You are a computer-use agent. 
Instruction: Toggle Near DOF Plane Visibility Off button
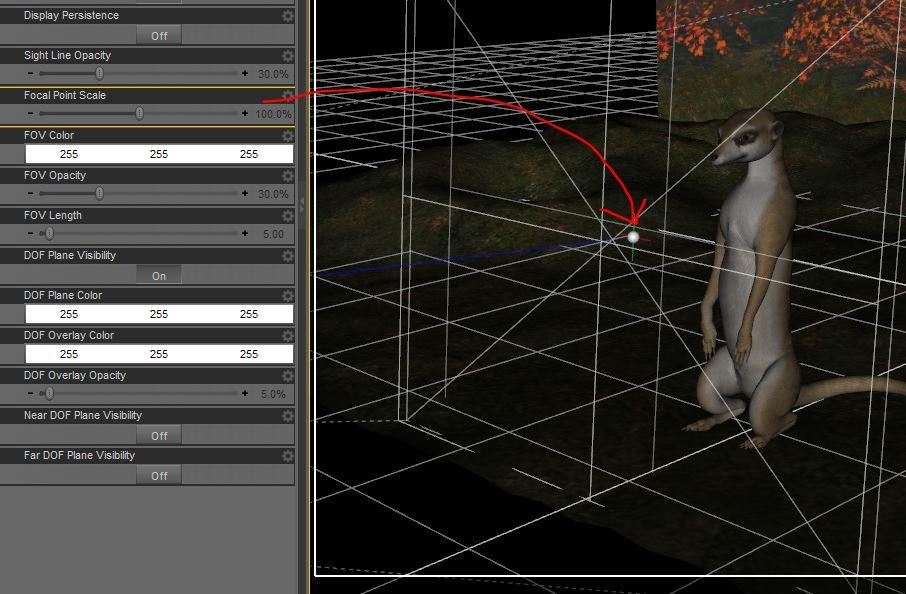[x=159, y=436]
